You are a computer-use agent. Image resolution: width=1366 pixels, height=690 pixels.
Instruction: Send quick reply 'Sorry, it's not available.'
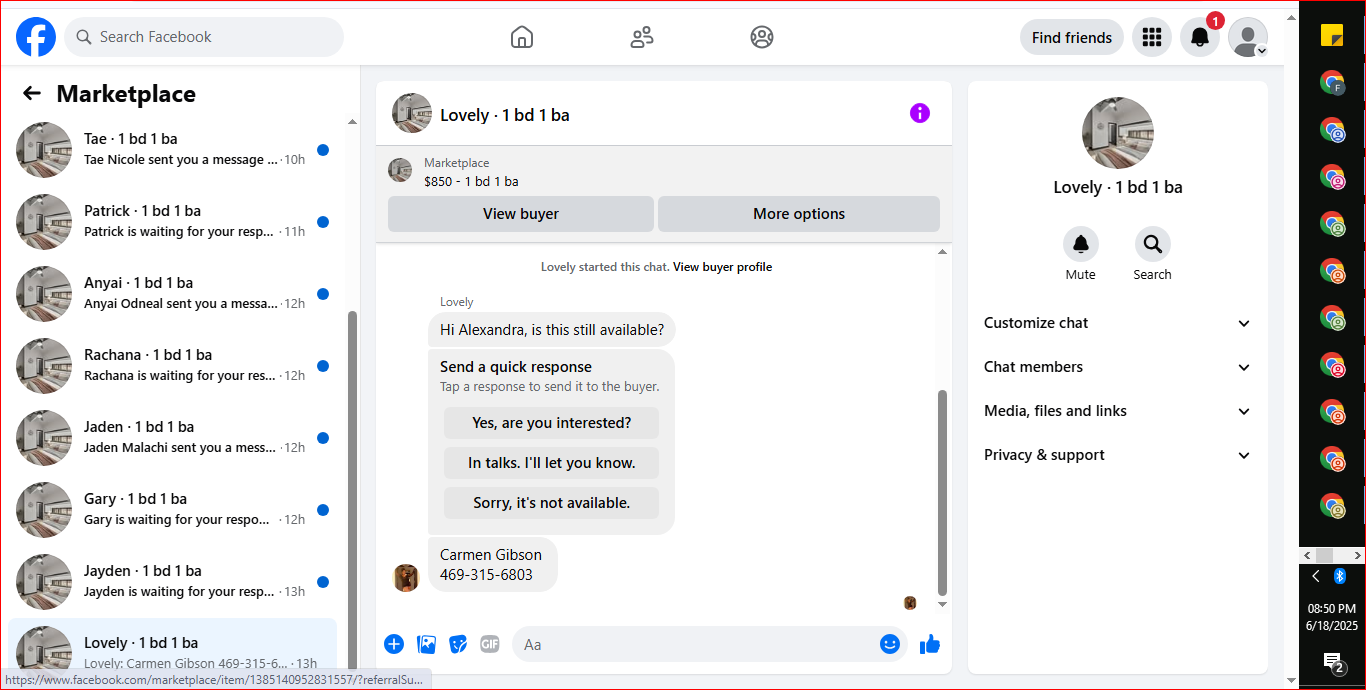pyautogui.click(x=552, y=503)
